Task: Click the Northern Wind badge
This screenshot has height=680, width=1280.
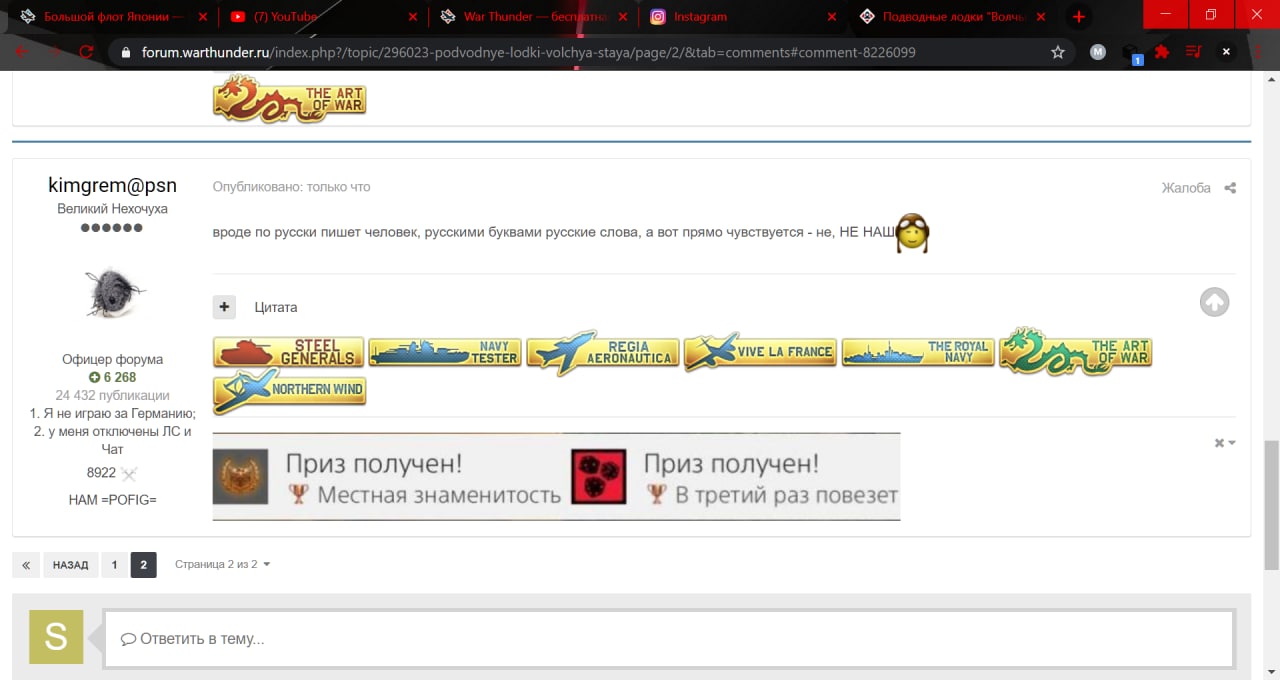Action: (x=289, y=391)
